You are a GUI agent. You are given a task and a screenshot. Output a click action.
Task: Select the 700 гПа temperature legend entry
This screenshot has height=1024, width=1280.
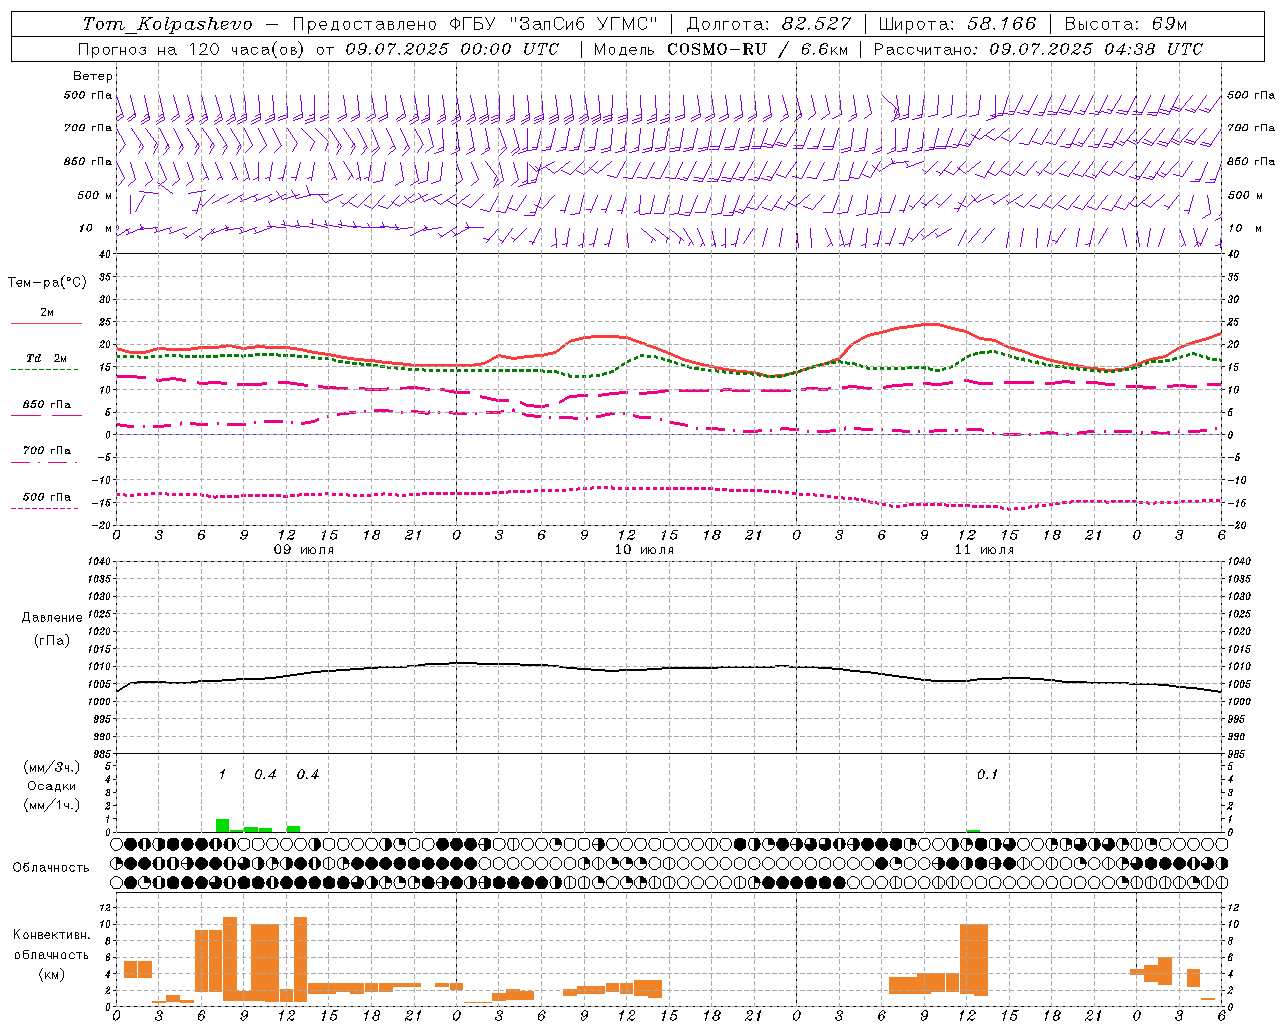point(47,450)
